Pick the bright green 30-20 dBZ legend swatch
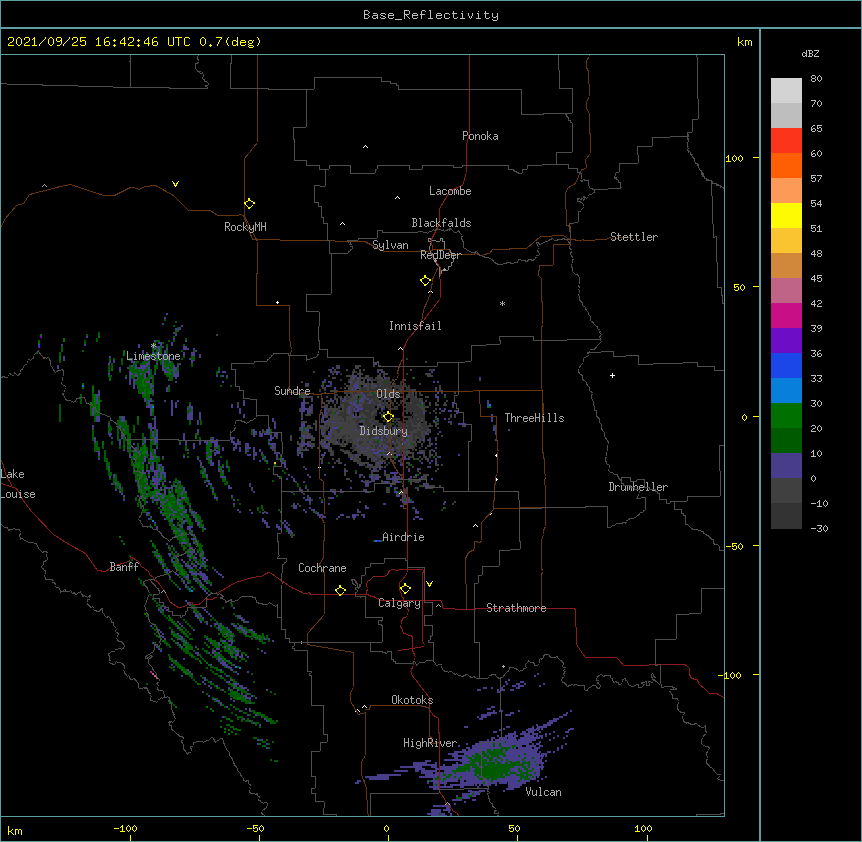 click(786, 416)
